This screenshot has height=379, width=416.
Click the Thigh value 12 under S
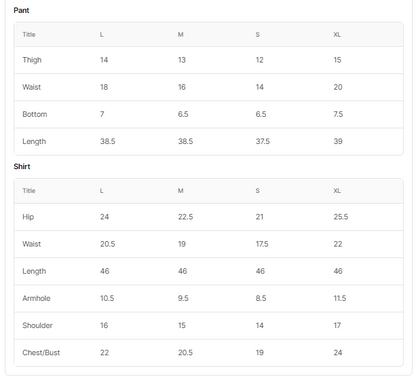259,60
